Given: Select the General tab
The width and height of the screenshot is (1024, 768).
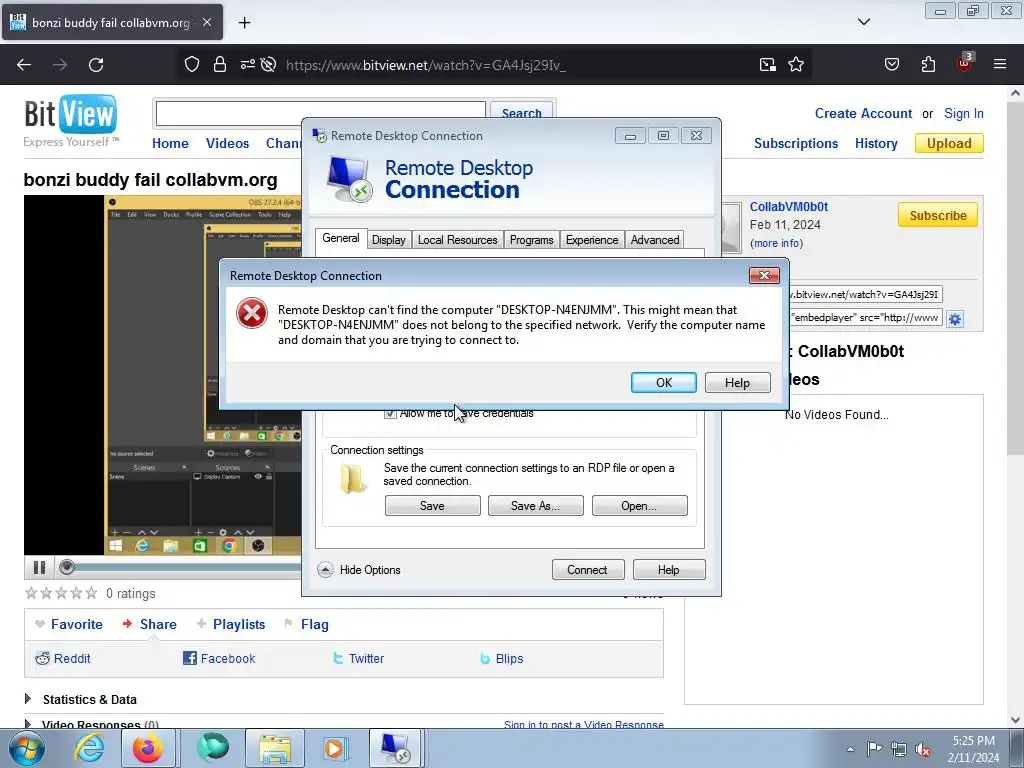Looking at the screenshot, I should 341,238.
